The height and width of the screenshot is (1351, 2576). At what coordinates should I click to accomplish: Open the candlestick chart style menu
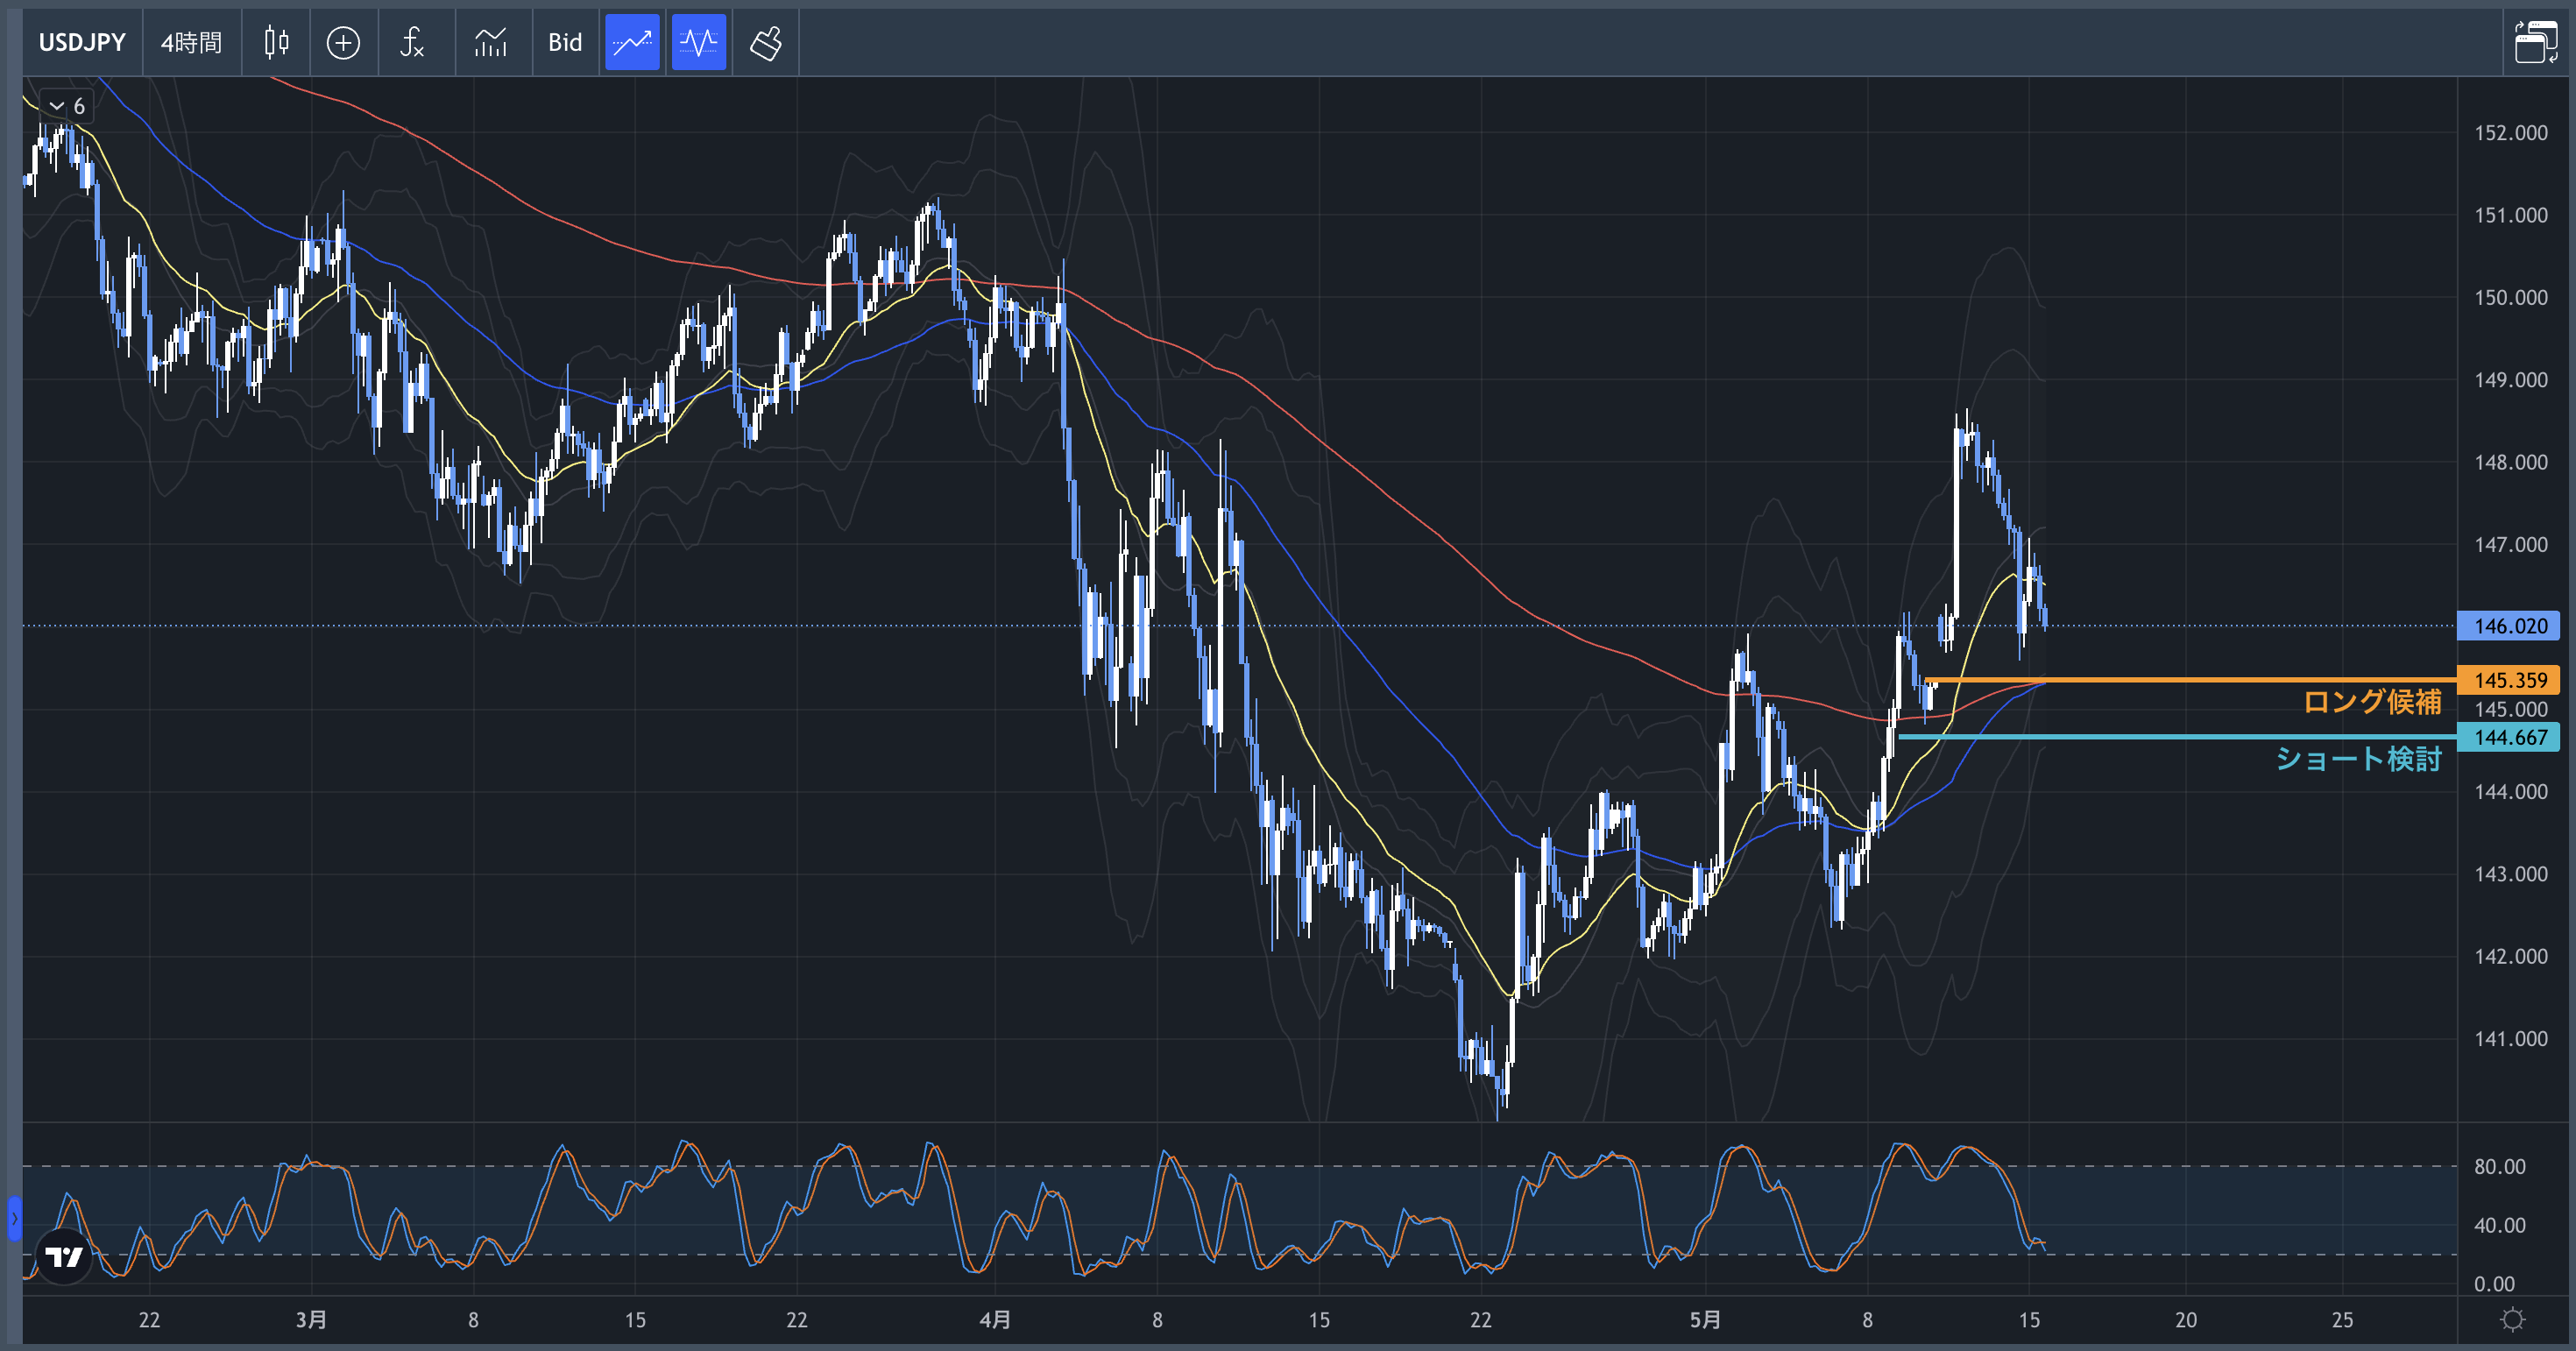click(276, 42)
